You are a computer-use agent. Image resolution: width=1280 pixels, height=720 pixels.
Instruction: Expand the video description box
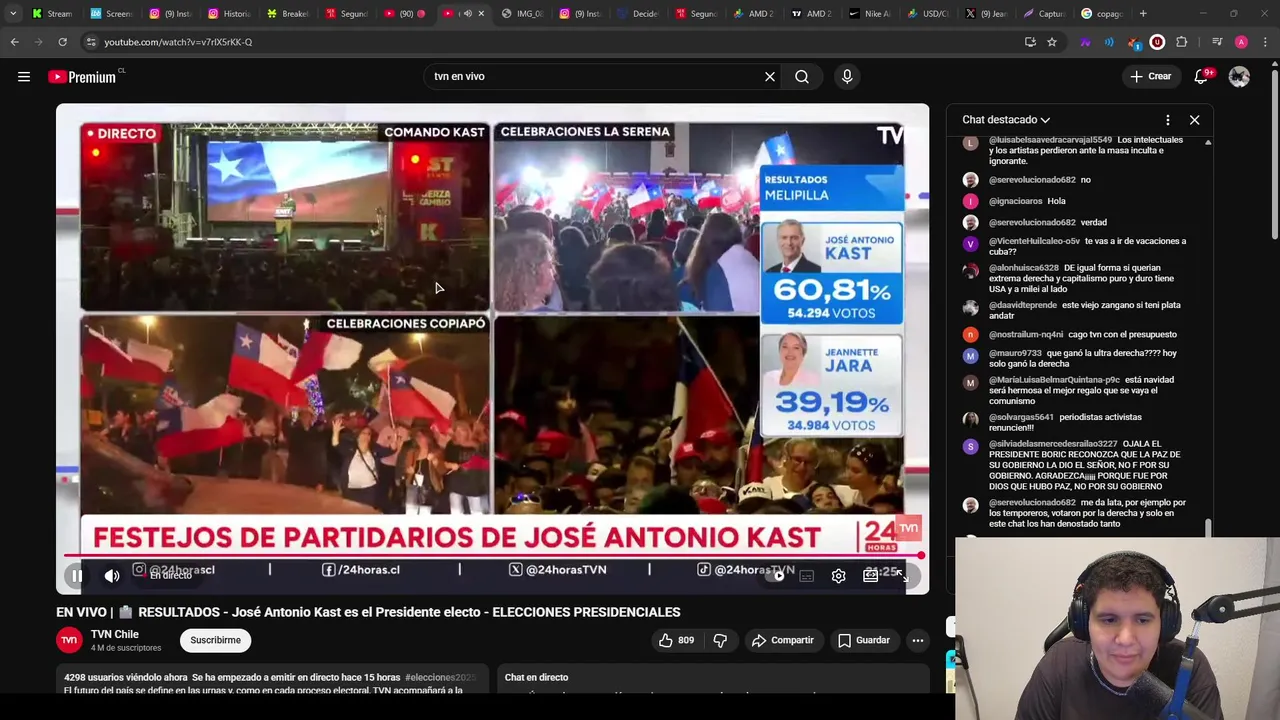tap(272, 679)
